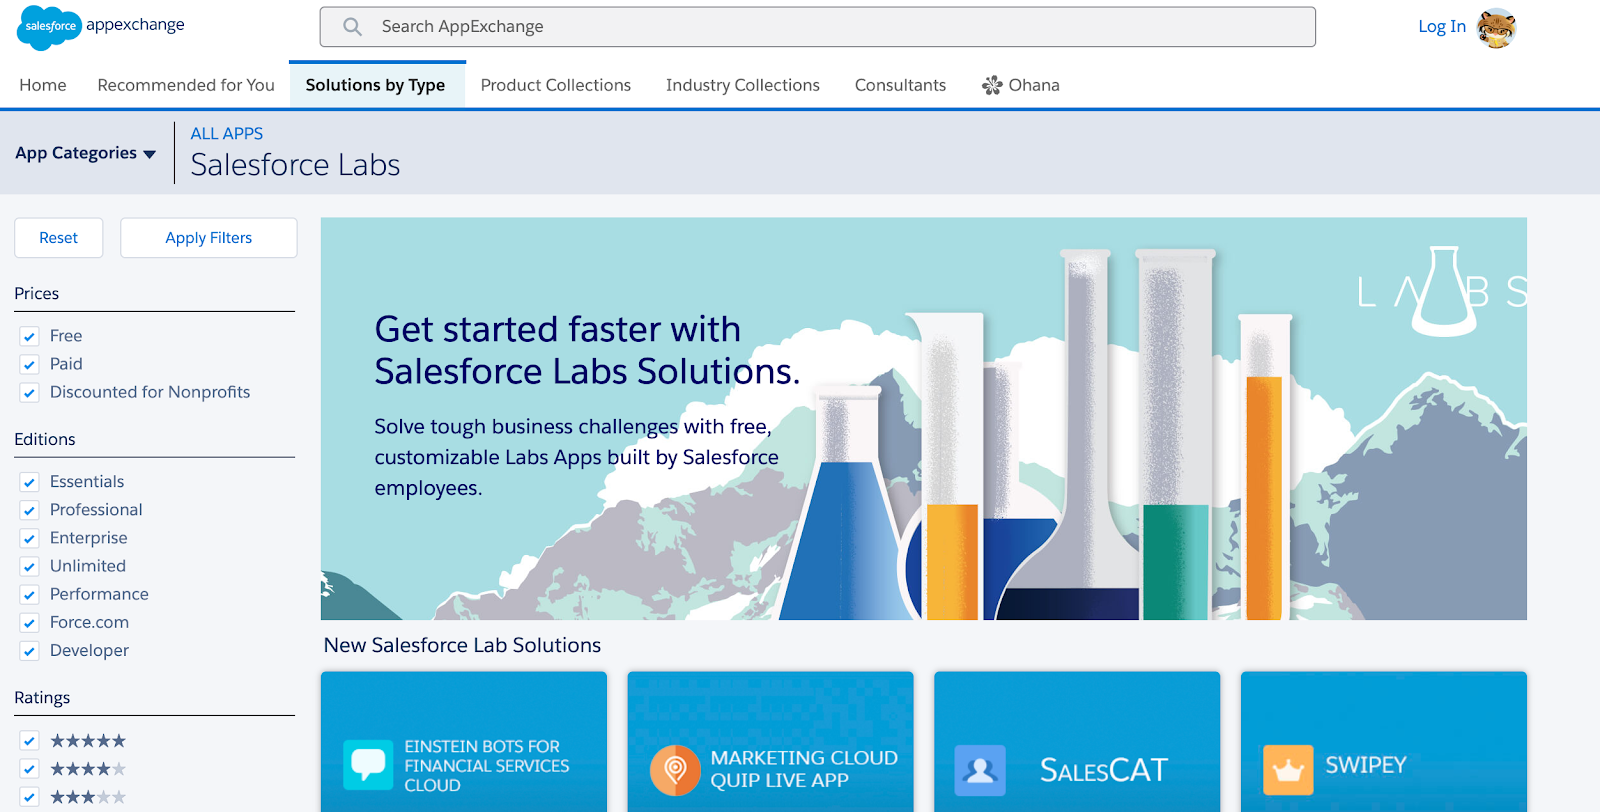Viewport: 1600px width, 812px height.
Task: Toggle the Essentials edition checkbox
Action: coord(29,483)
